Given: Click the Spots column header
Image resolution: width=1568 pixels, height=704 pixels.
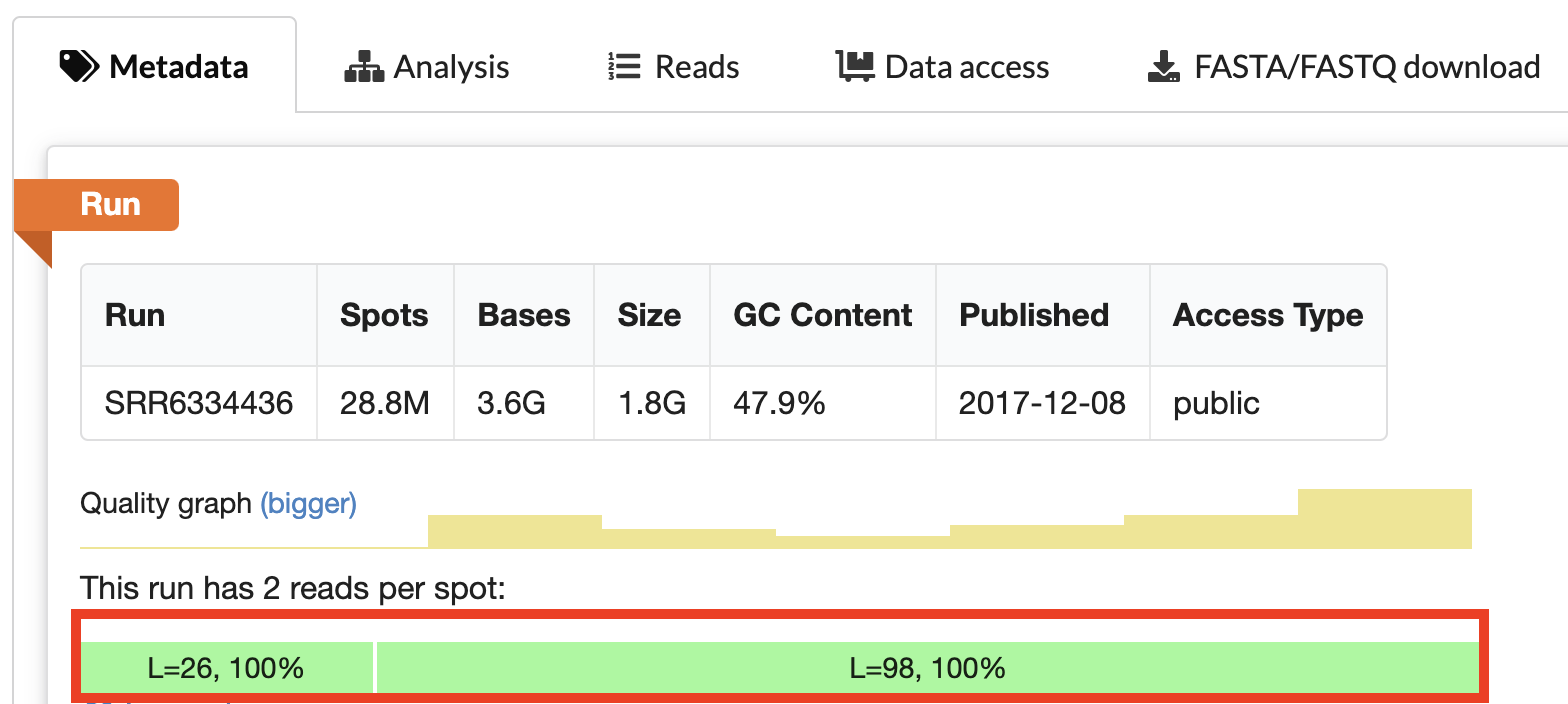Looking at the screenshot, I should click(384, 315).
